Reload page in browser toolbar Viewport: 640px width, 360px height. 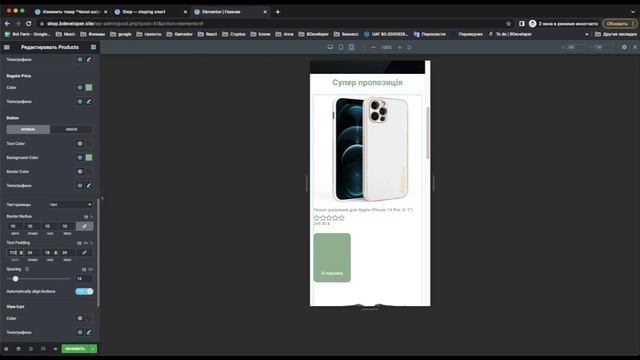click(29, 24)
